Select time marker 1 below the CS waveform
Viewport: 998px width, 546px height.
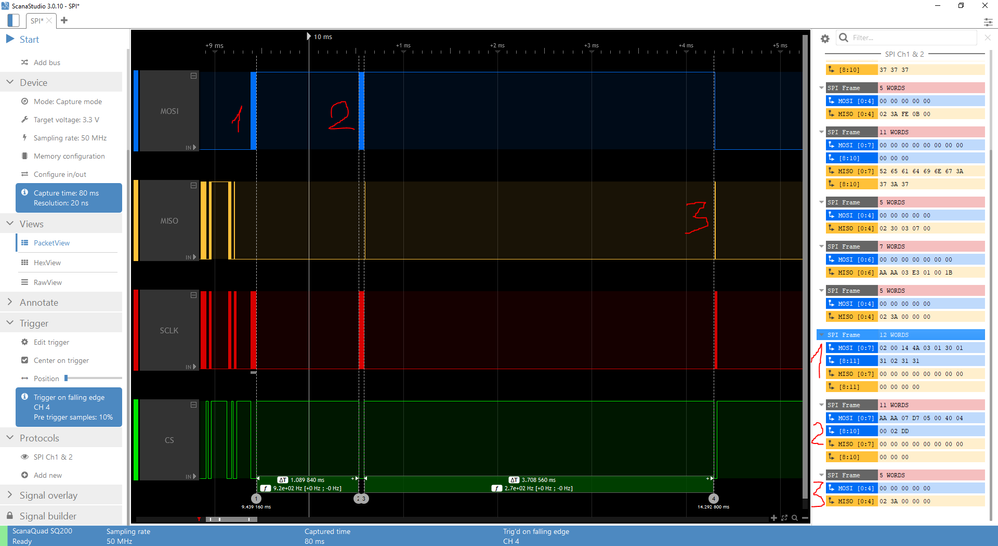pyautogui.click(x=256, y=498)
